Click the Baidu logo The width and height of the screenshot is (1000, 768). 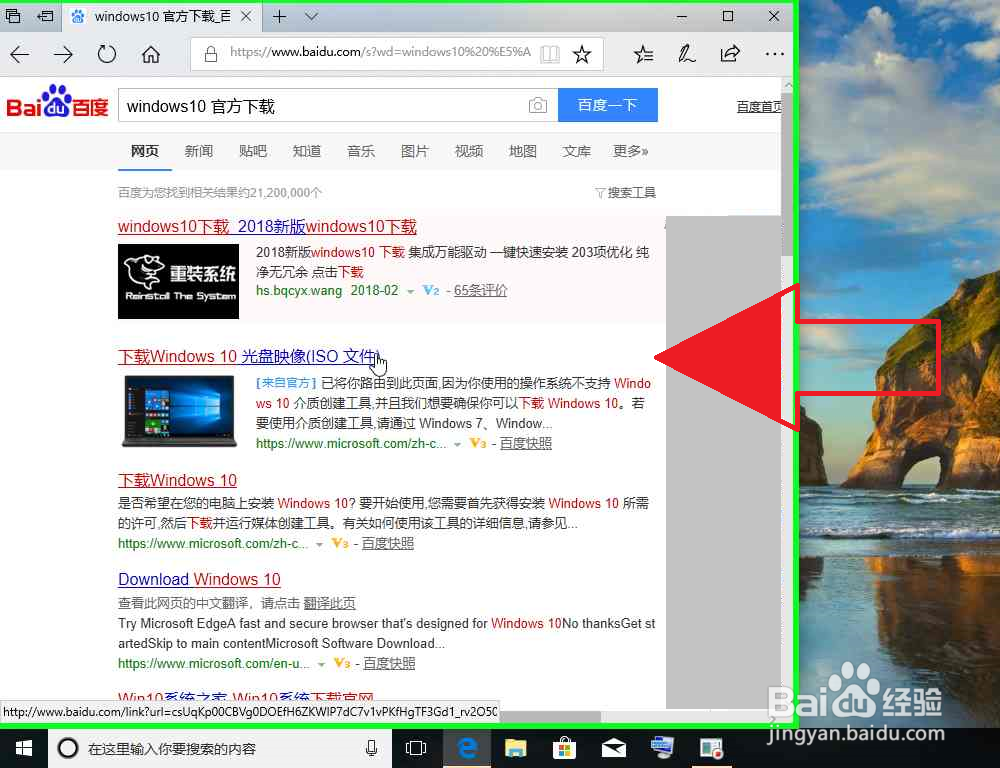coord(57,102)
